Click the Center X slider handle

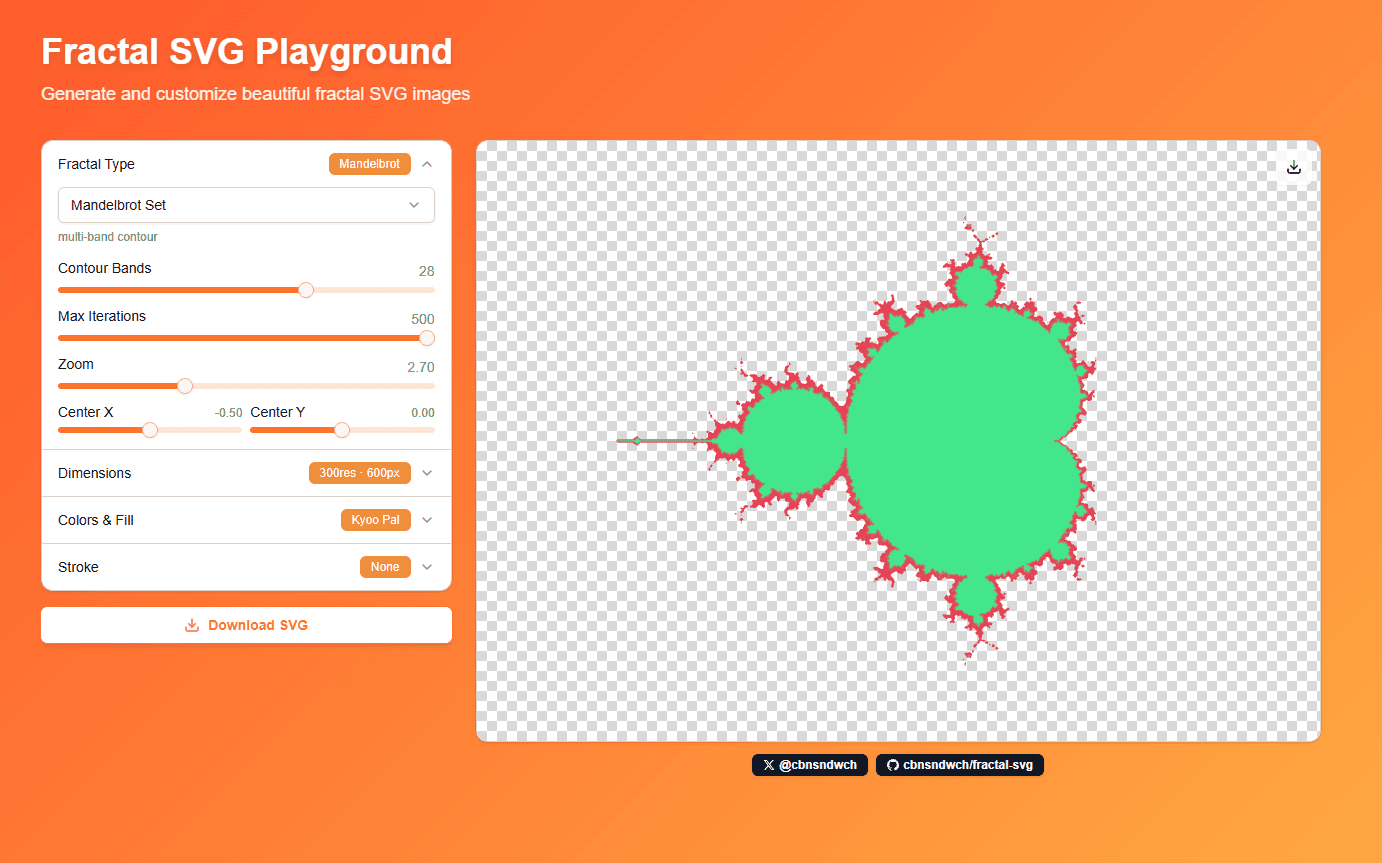pos(150,430)
